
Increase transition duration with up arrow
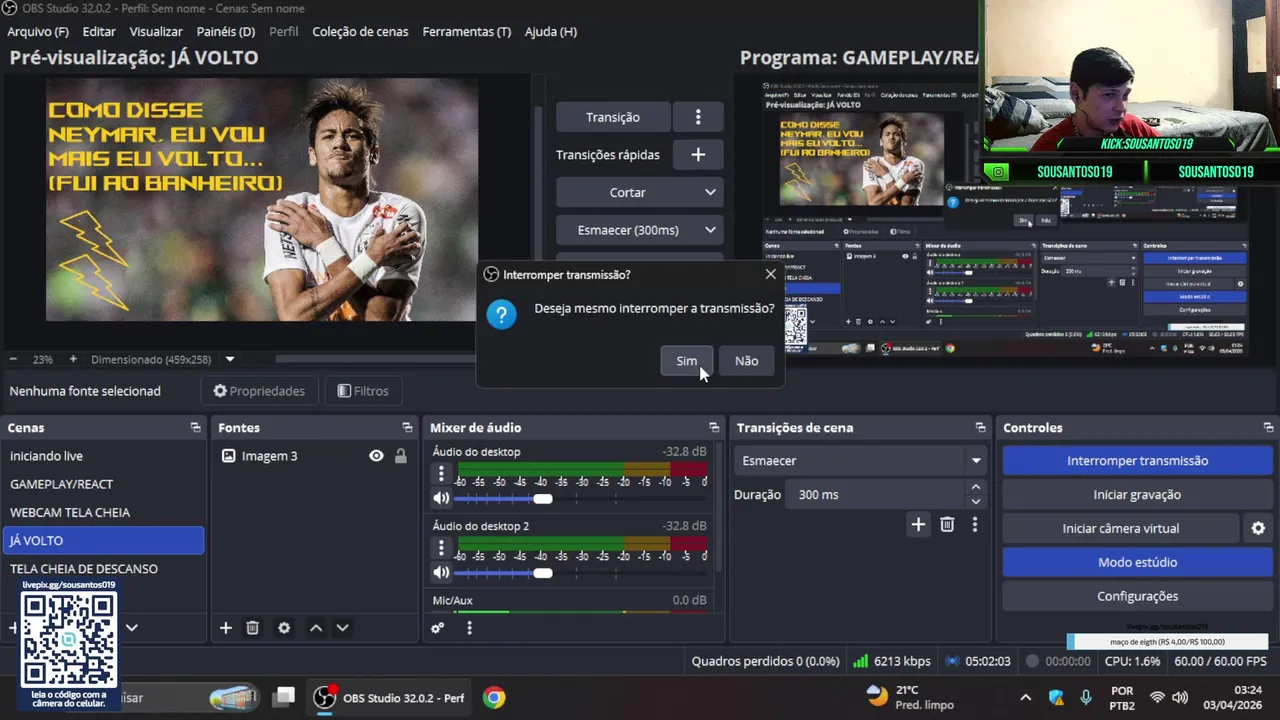[976, 488]
